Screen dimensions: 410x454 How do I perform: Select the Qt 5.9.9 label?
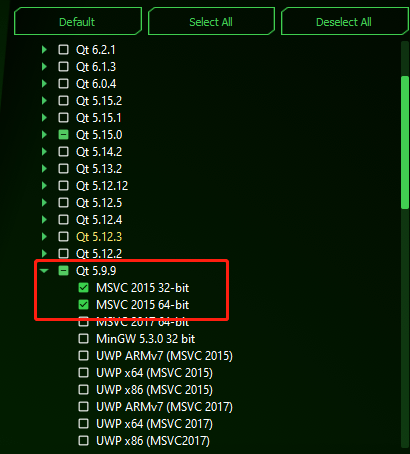(x=96, y=271)
